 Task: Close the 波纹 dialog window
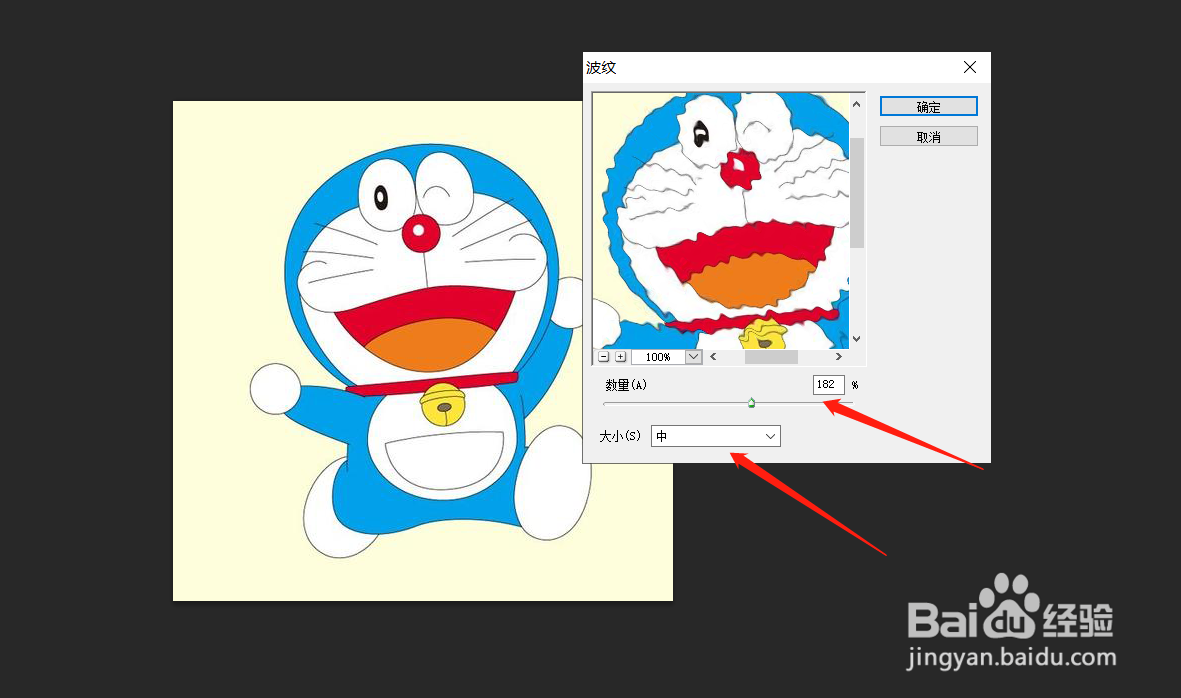pyautogui.click(x=970, y=67)
